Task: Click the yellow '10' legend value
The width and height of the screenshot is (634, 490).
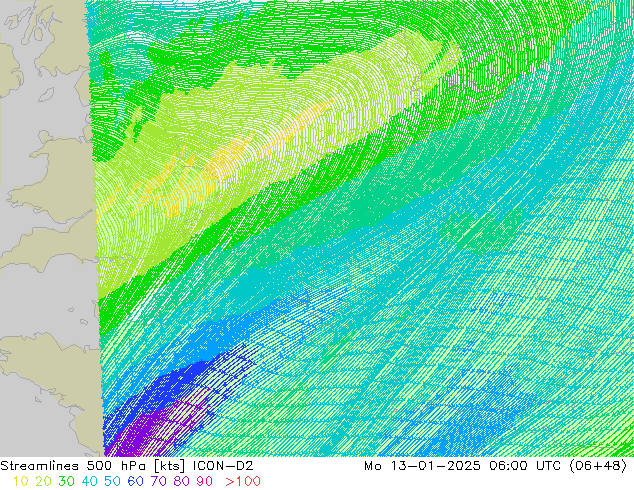Action: (x=21, y=481)
